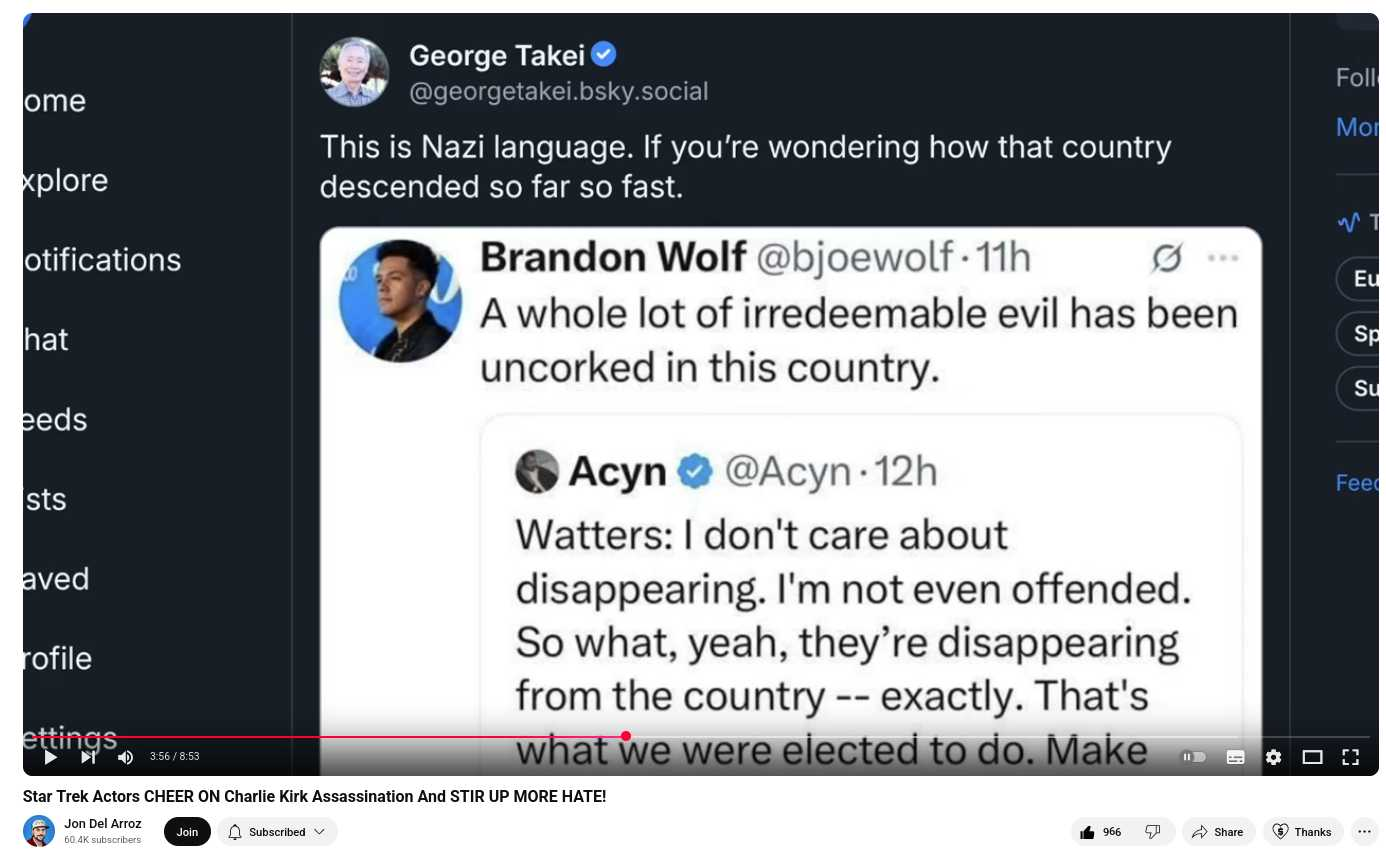Viewport: 1386px width, 858px height.
Task: Skip to the next video
Action: coord(88,757)
